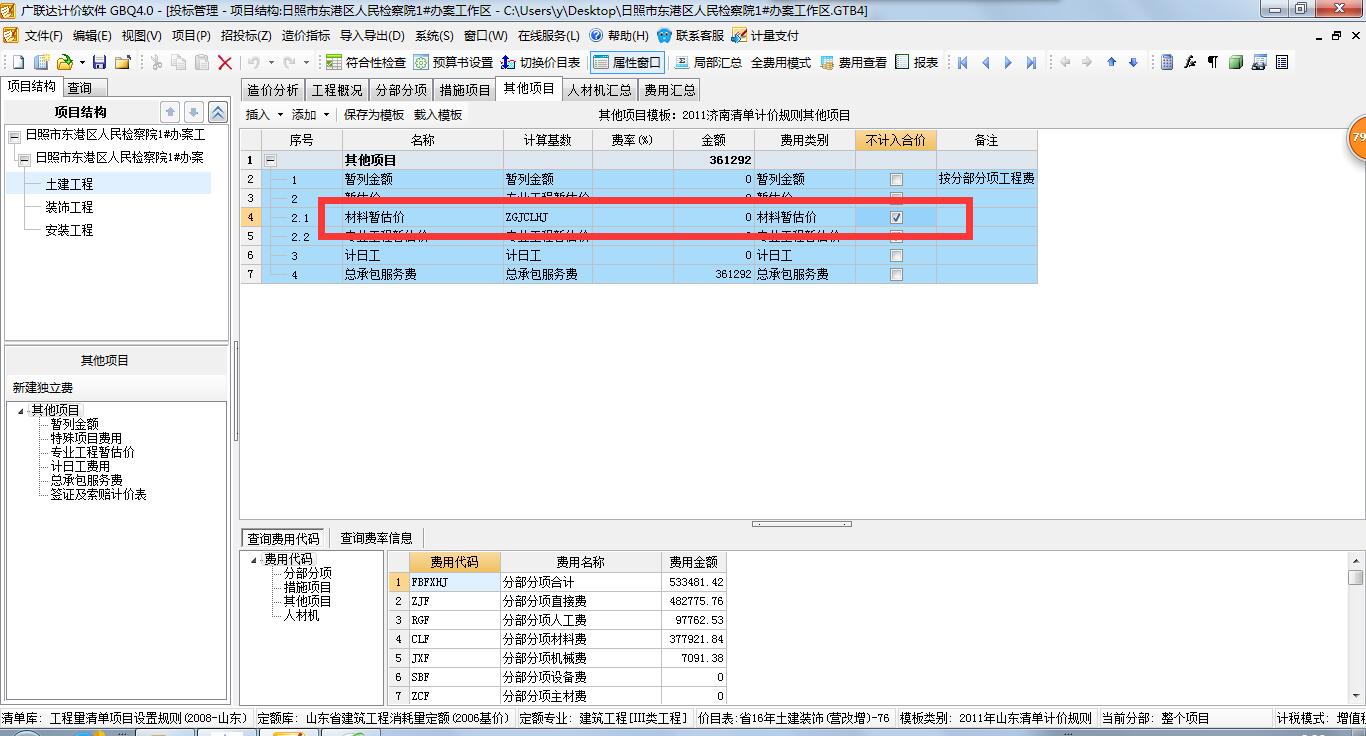
Task: Toggle 不计入合价 checkbox for 总承包服务费
Action: pos(896,274)
